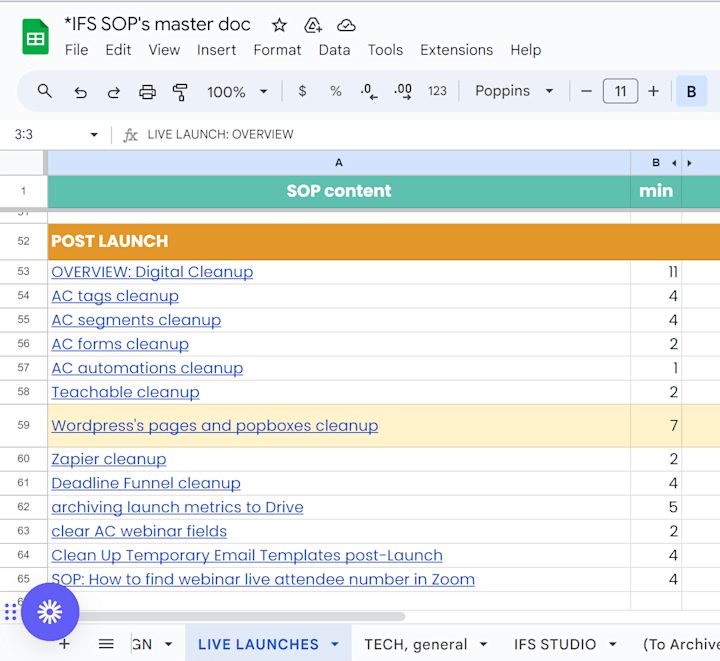Check the cloud save status icon
Image resolution: width=720 pixels, height=661 pixels.
[x=346, y=25]
